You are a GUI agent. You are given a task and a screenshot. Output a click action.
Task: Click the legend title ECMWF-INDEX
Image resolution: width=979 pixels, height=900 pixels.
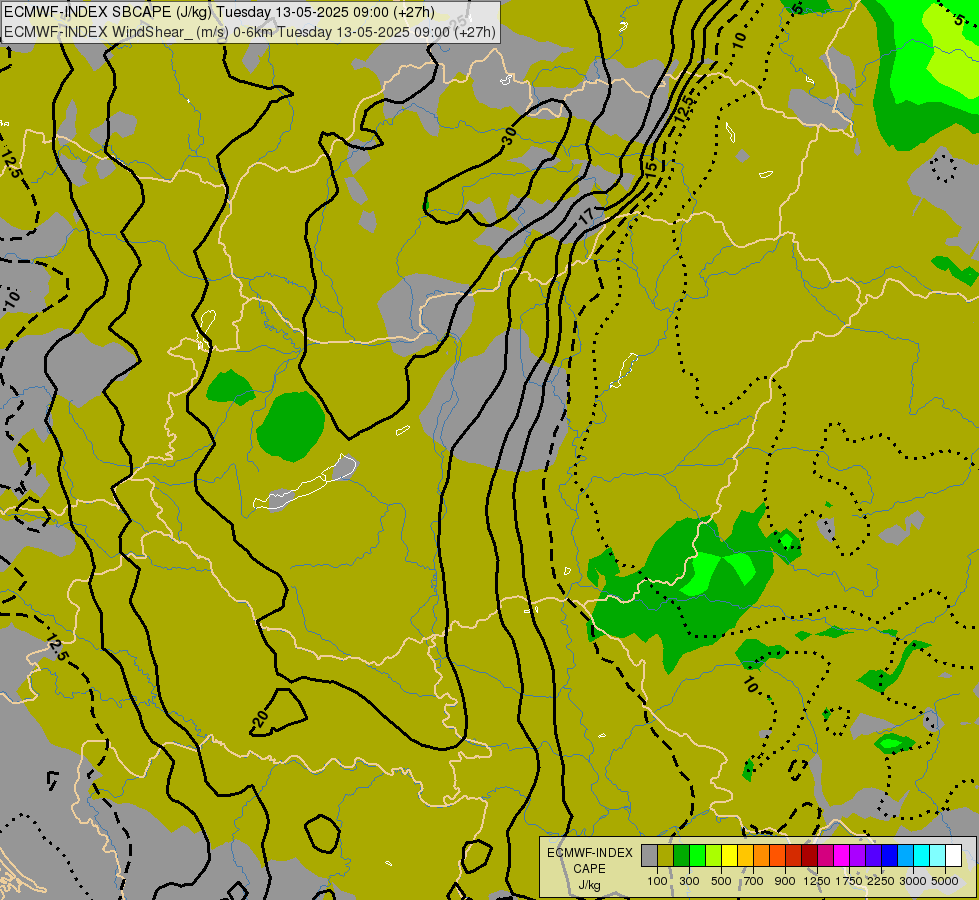590,853
